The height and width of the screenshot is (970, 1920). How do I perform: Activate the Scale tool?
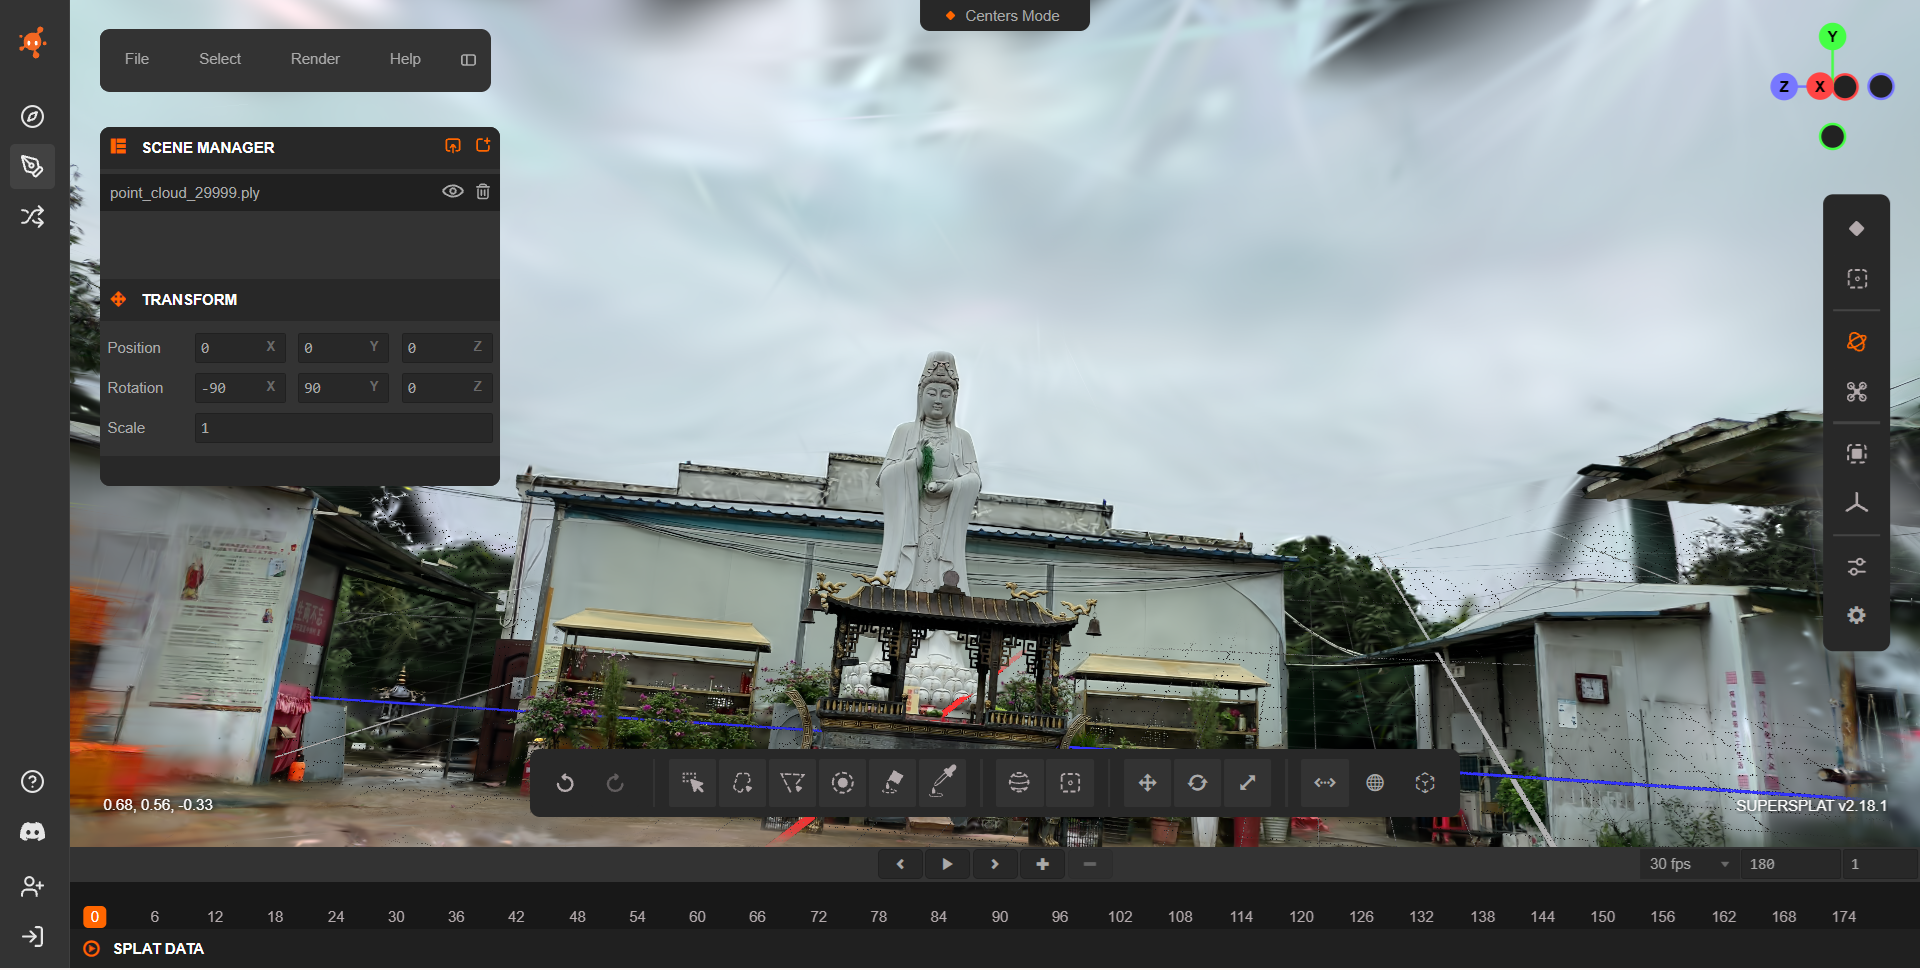(x=1247, y=783)
